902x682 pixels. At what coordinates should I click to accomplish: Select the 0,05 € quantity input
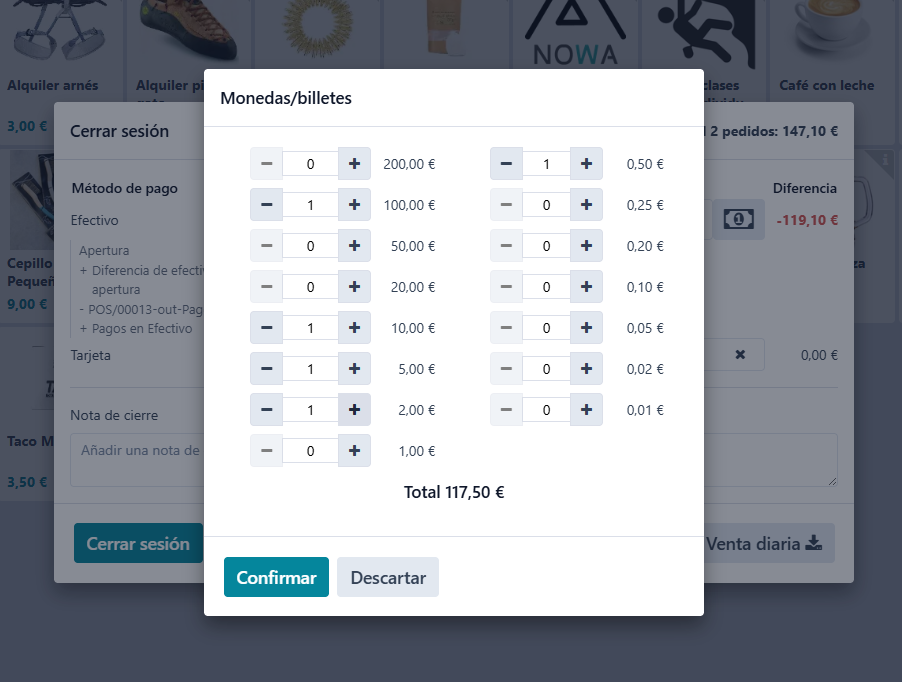click(x=546, y=328)
